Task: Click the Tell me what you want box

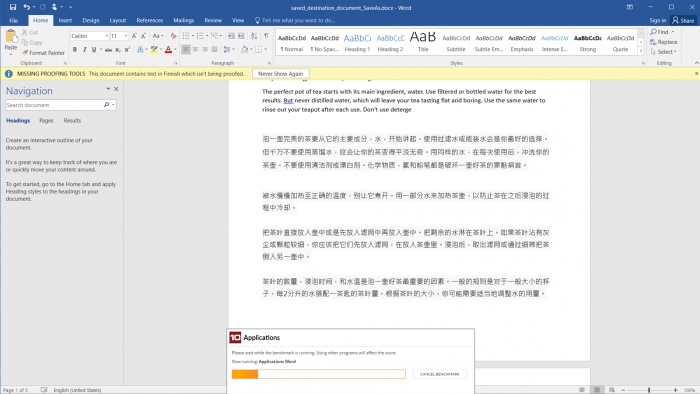Action: tap(295, 20)
